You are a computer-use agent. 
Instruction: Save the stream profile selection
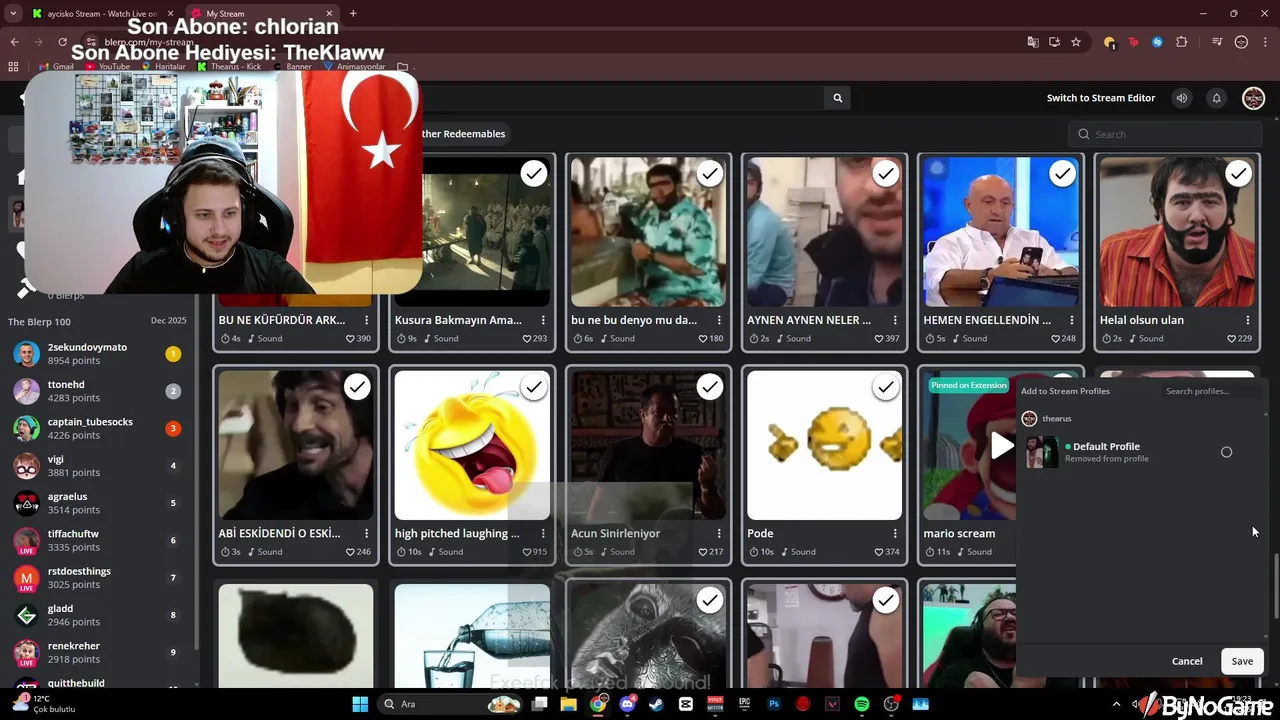tap(1242, 661)
